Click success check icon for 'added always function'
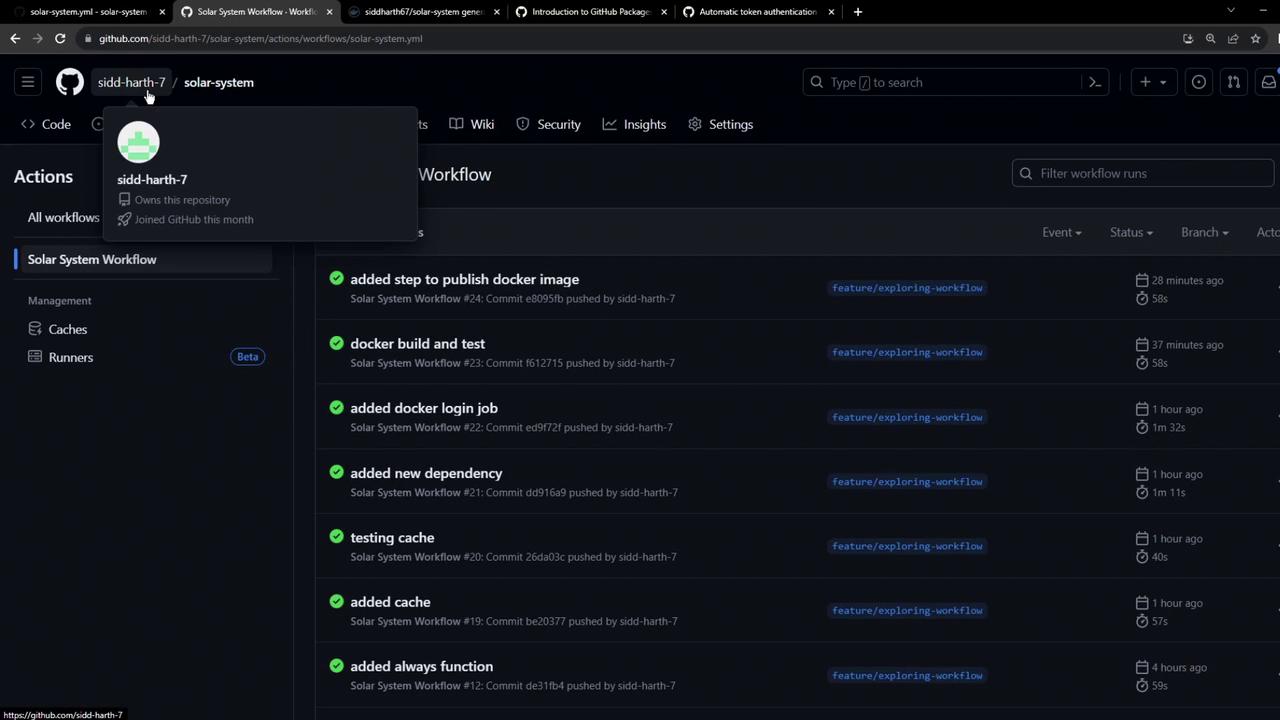This screenshot has height=720, width=1280. coord(336,665)
